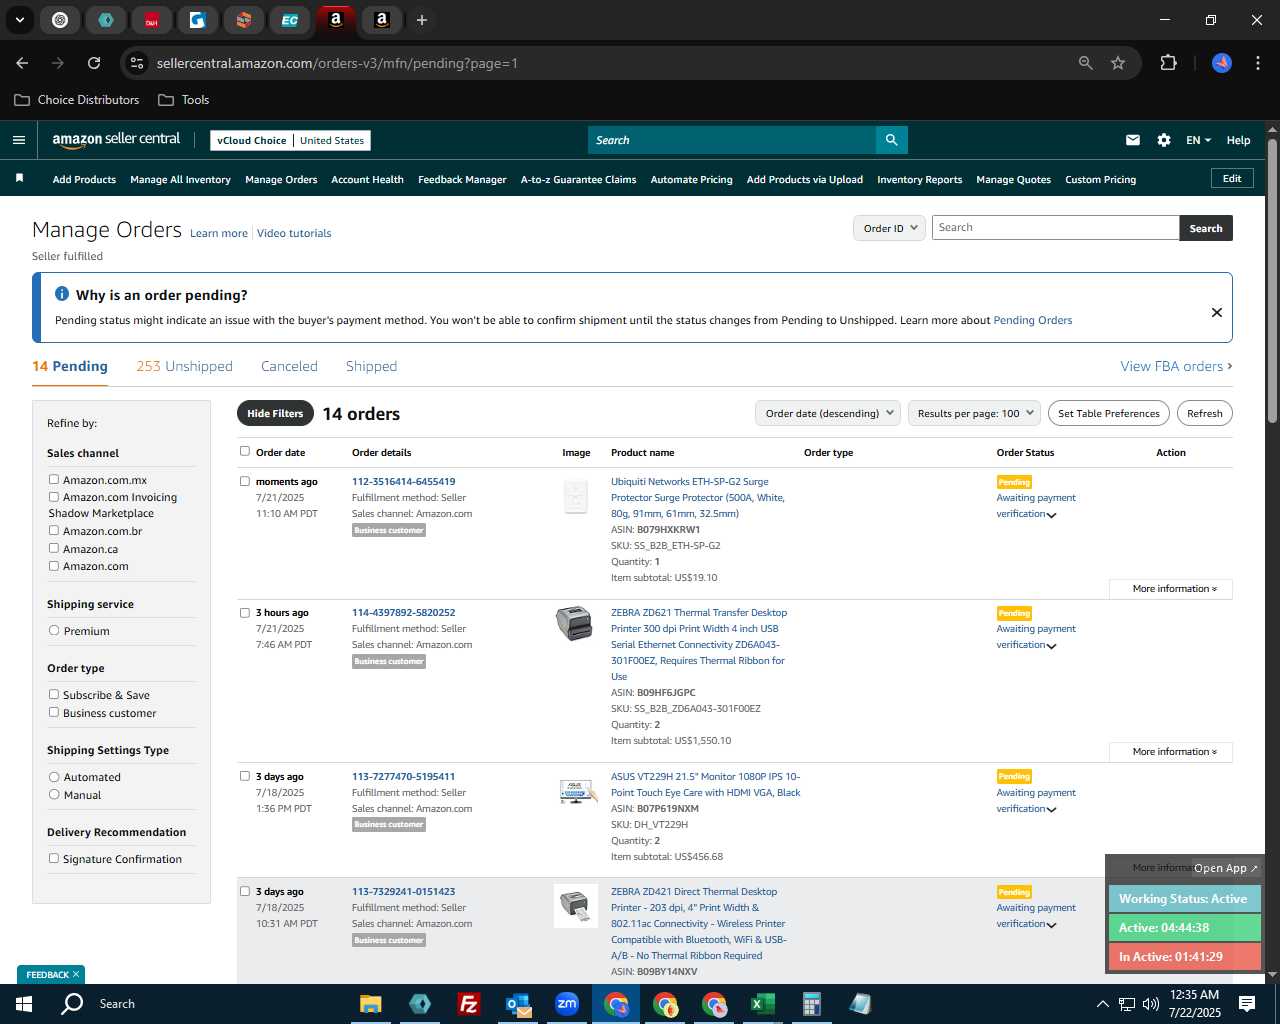1280x1024 pixels.
Task: Open the notifications center icon
Action: (x=1247, y=1004)
